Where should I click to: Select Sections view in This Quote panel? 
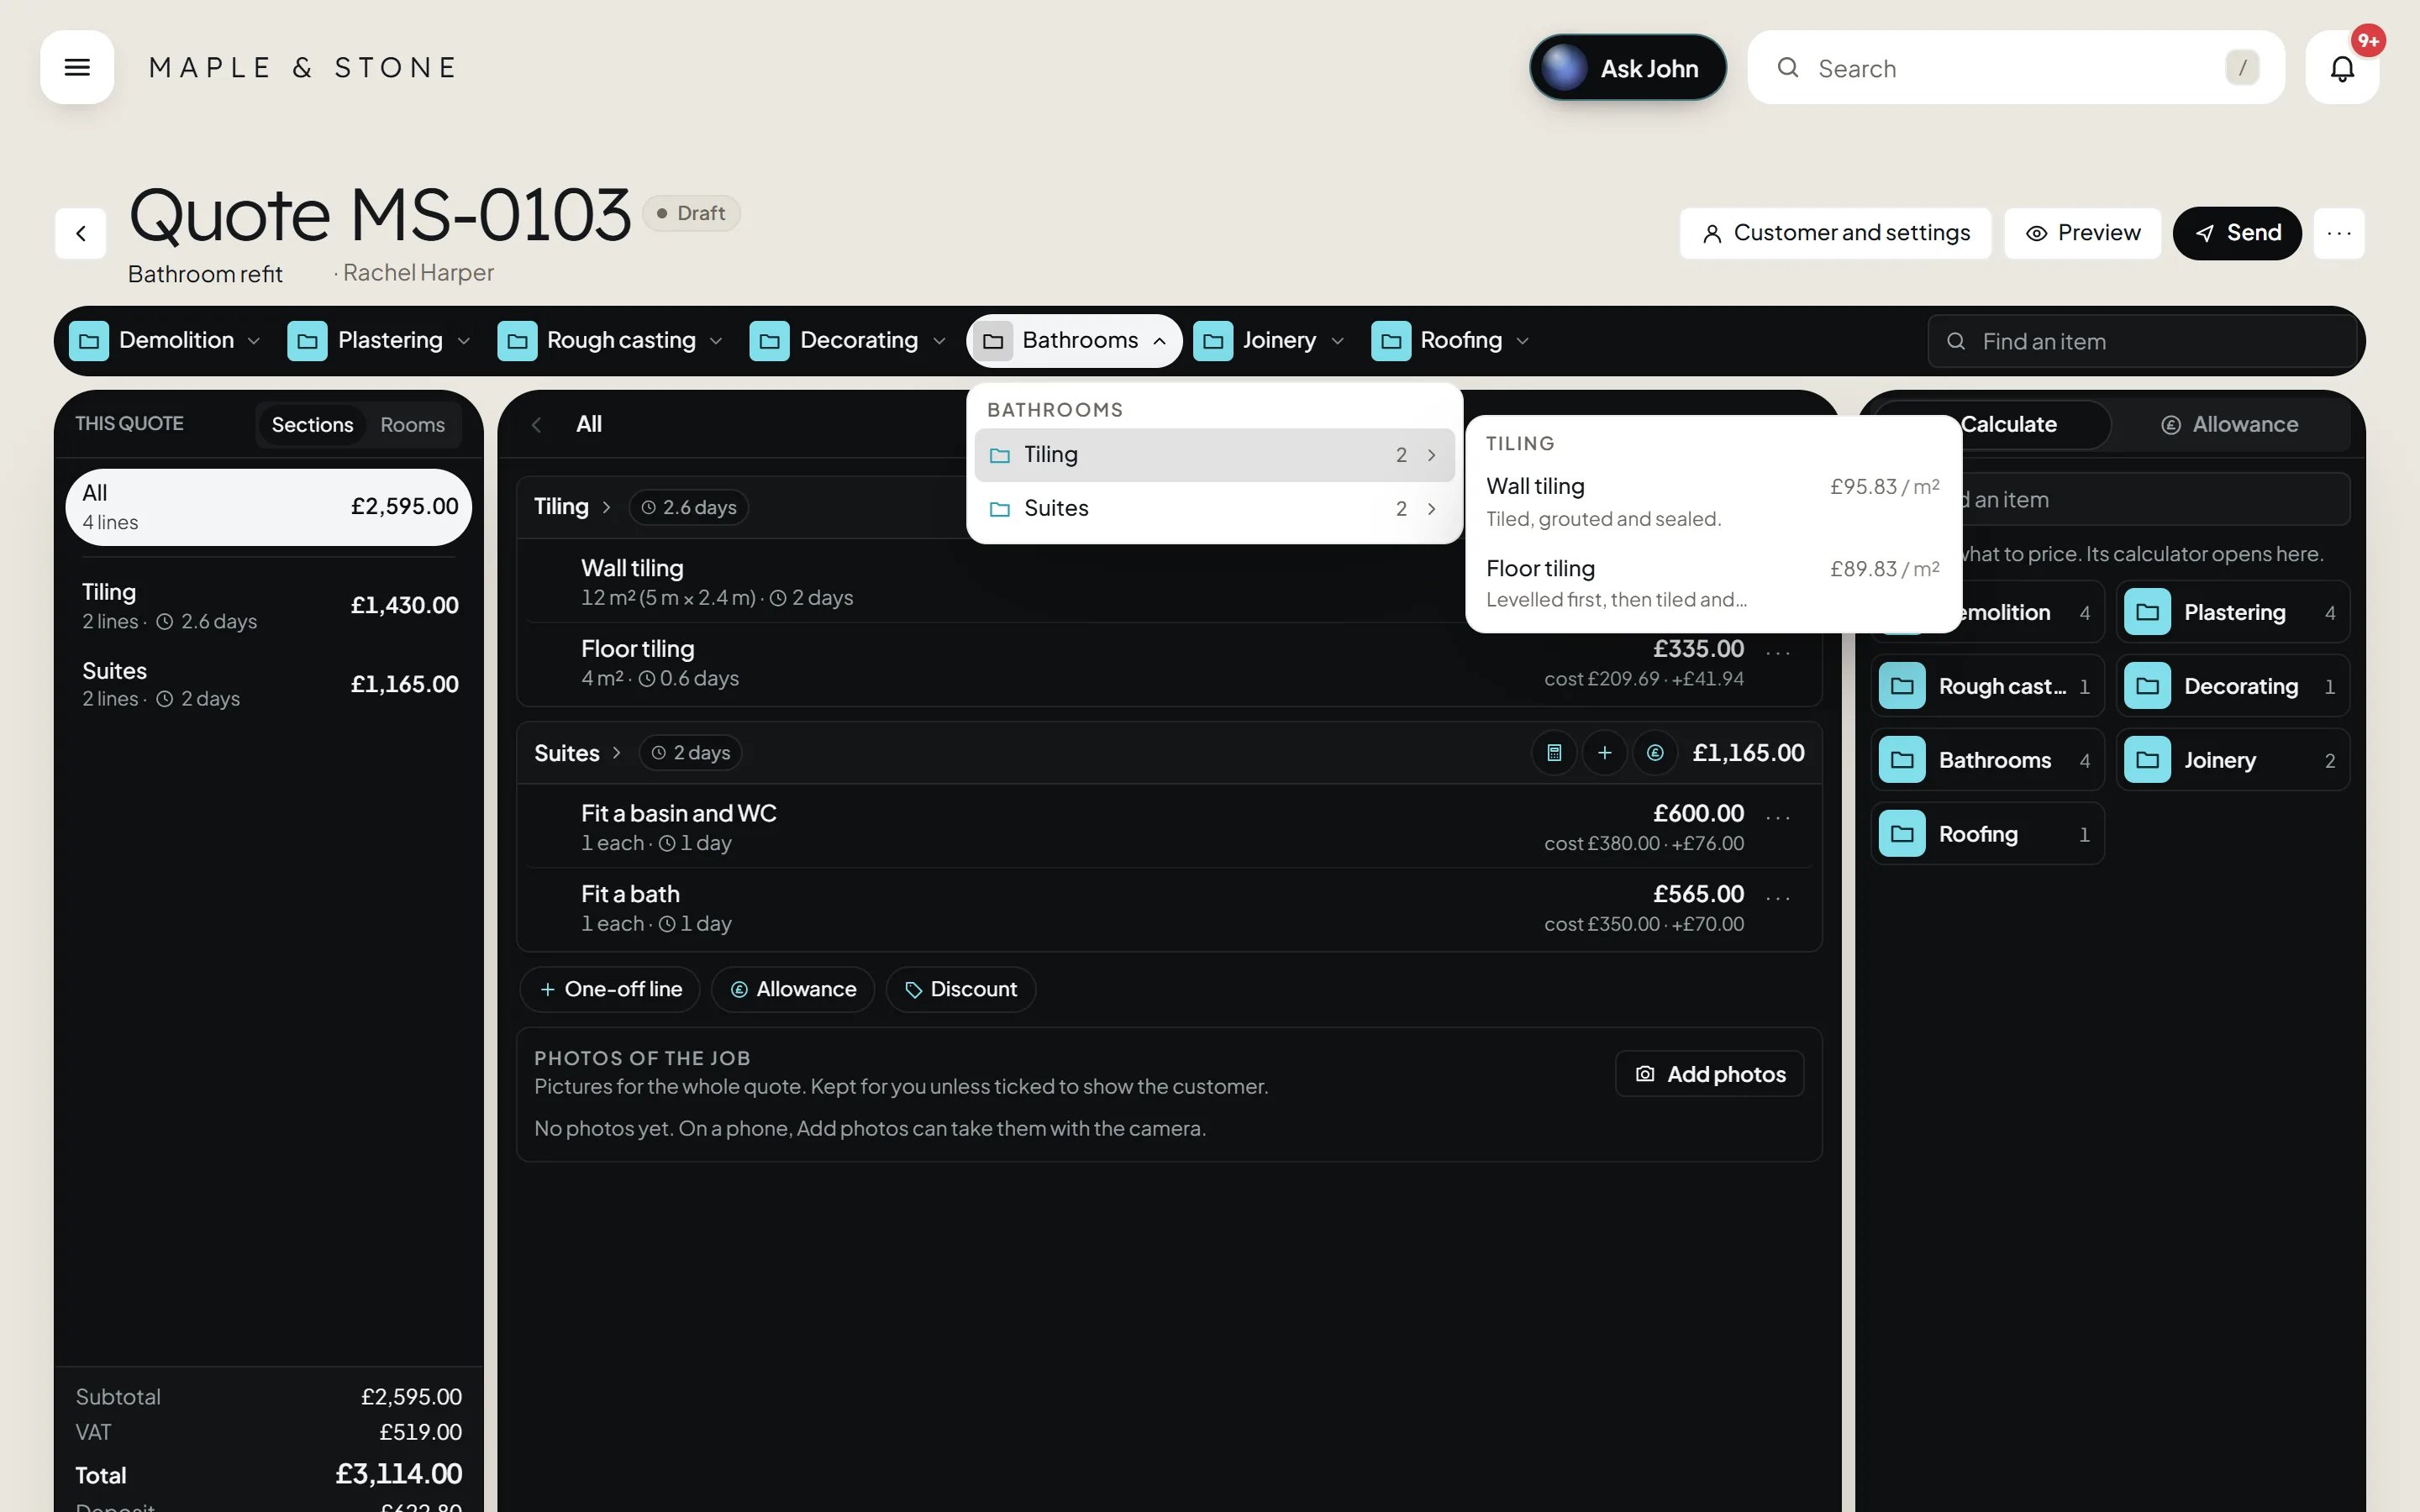click(312, 424)
